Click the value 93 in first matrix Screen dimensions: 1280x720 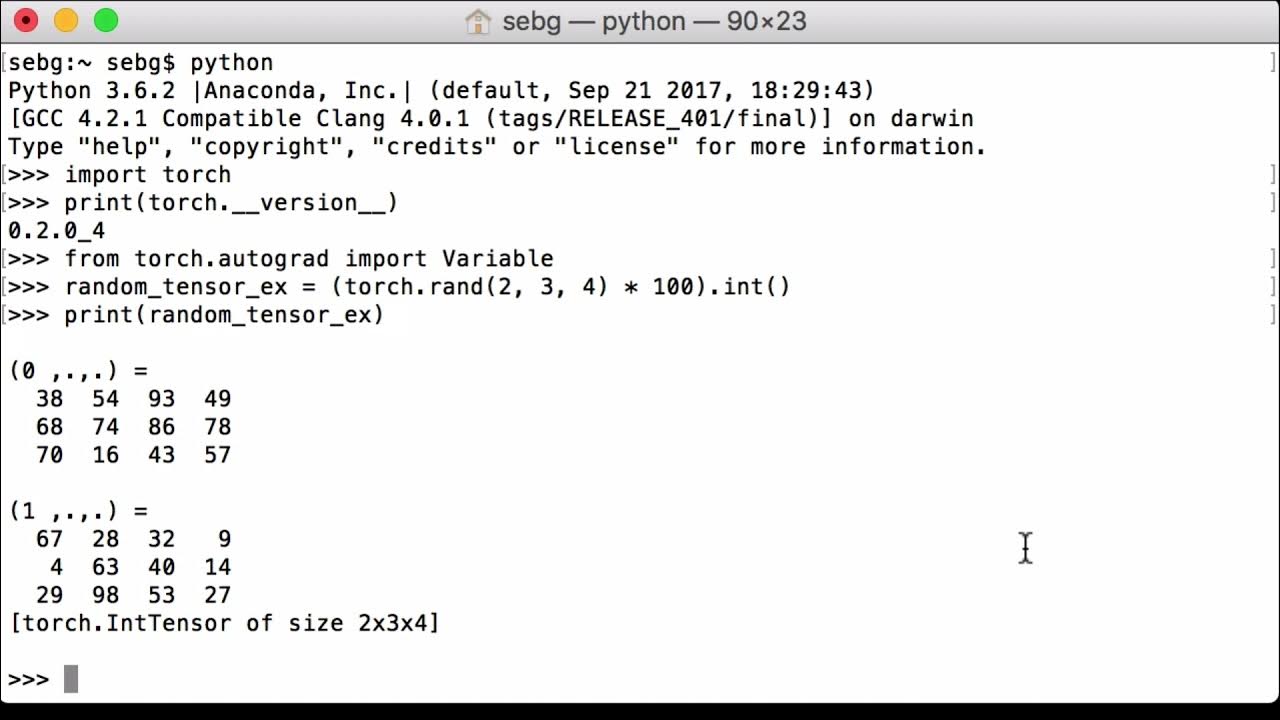pos(161,399)
